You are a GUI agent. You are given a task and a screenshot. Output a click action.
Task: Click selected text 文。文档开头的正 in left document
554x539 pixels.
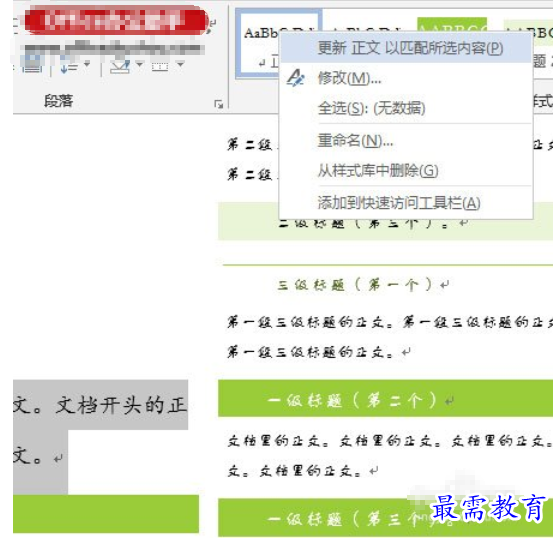(100, 405)
